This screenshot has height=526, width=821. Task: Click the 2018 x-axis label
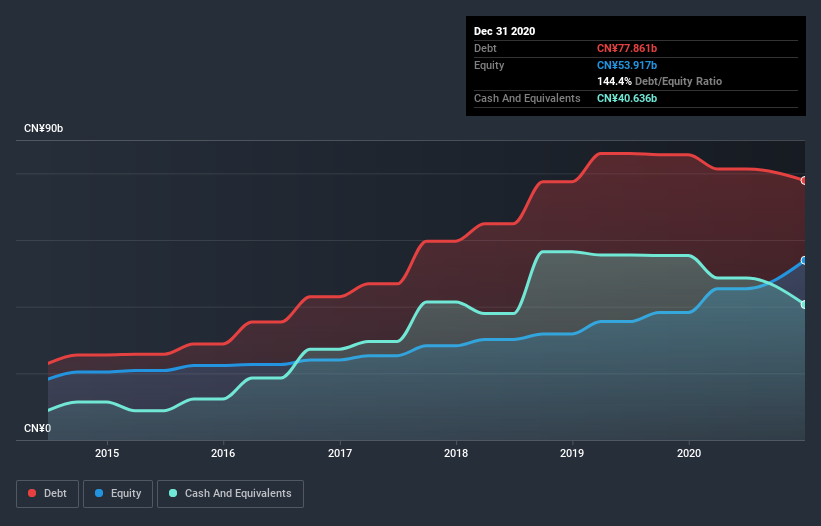click(456, 453)
